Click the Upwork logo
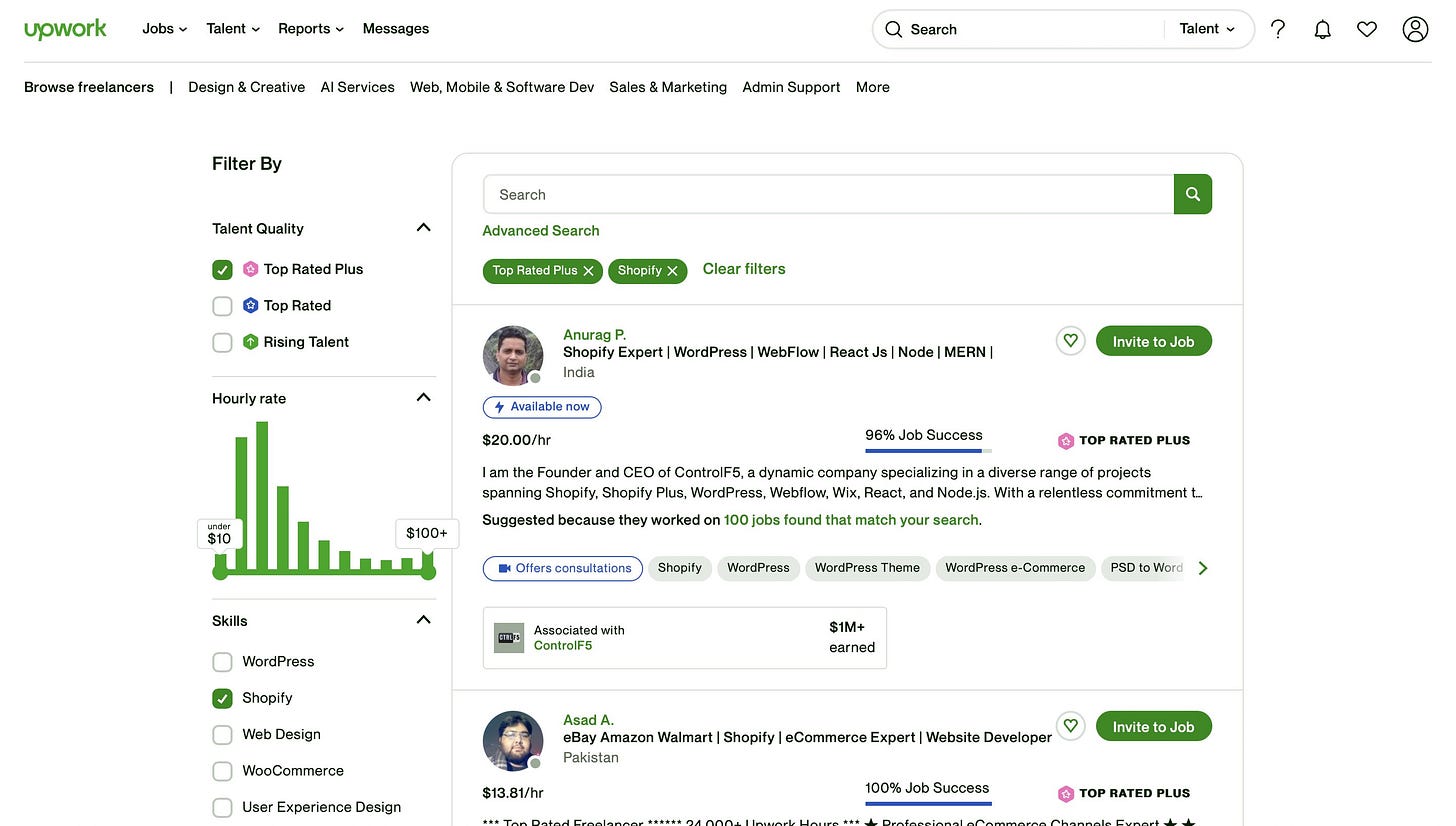The width and height of the screenshot is (1456, 826). [65, 29]
